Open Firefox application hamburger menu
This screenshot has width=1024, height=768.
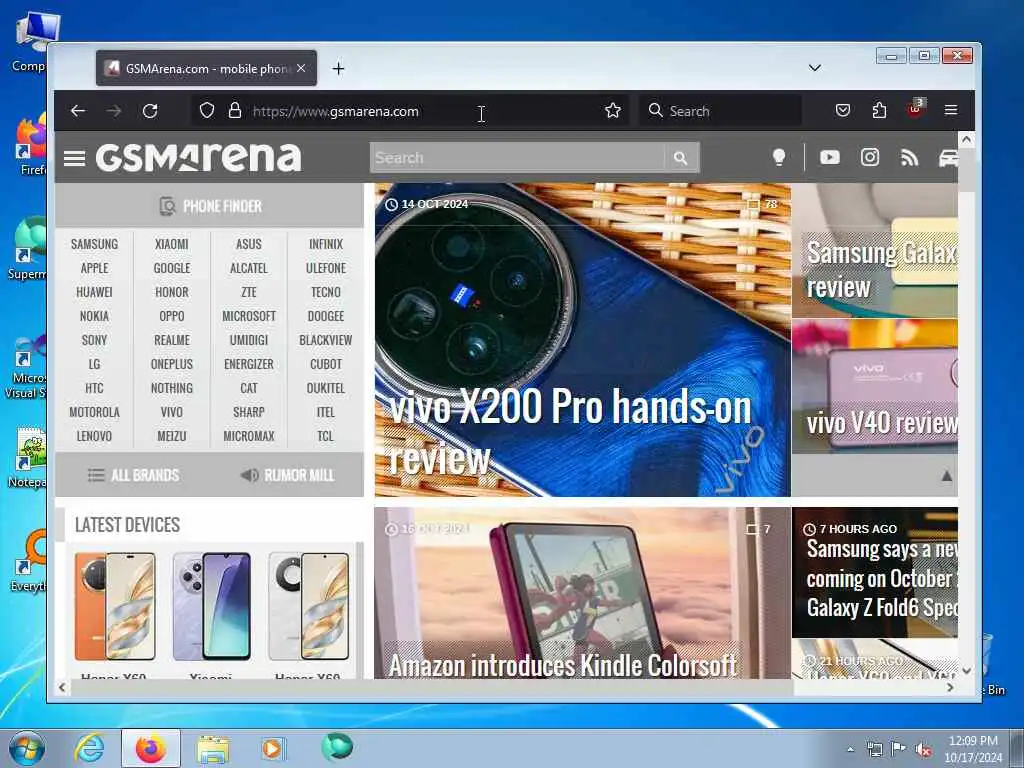(951, 110)
